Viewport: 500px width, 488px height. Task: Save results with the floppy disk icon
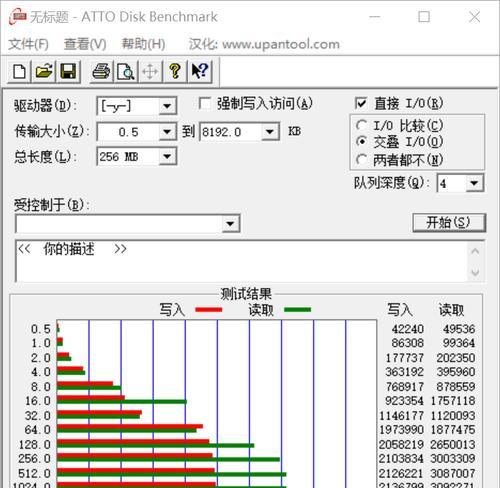pos(68,71)
